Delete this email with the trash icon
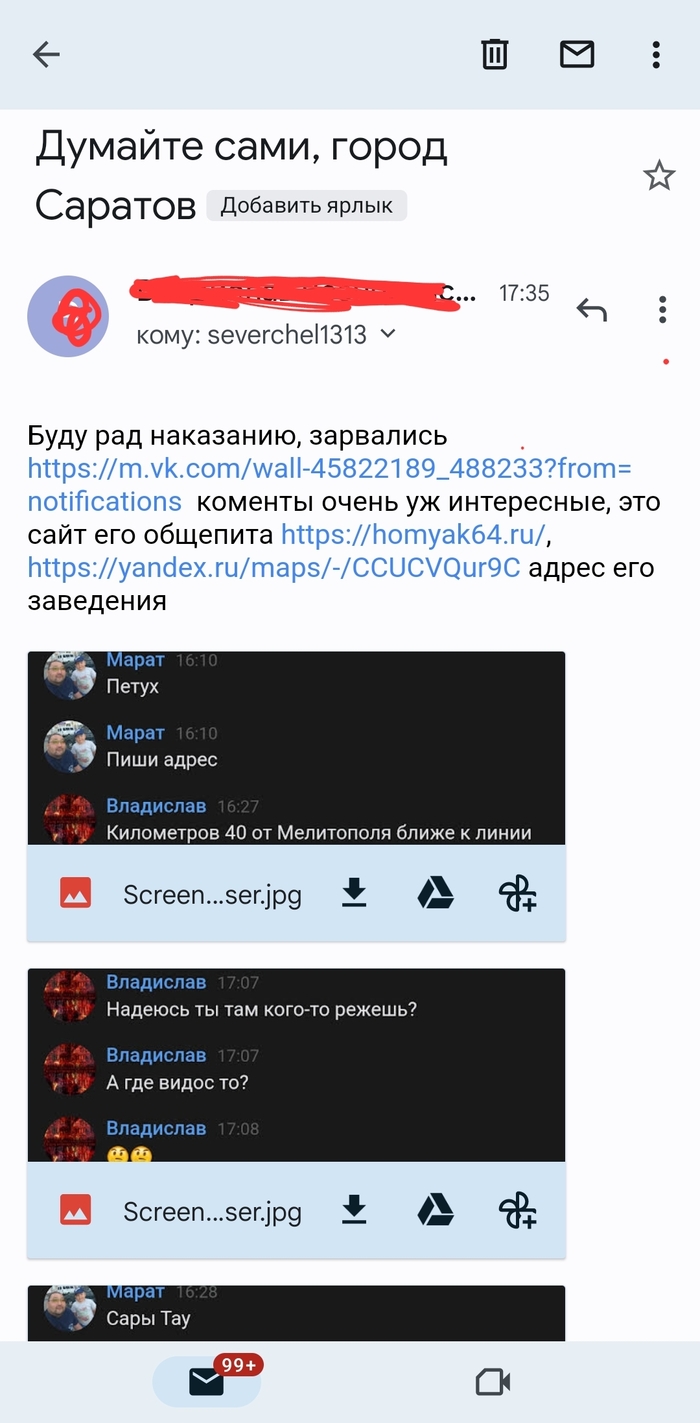Viewport: 700px width, 1423px height. (495, 54)
